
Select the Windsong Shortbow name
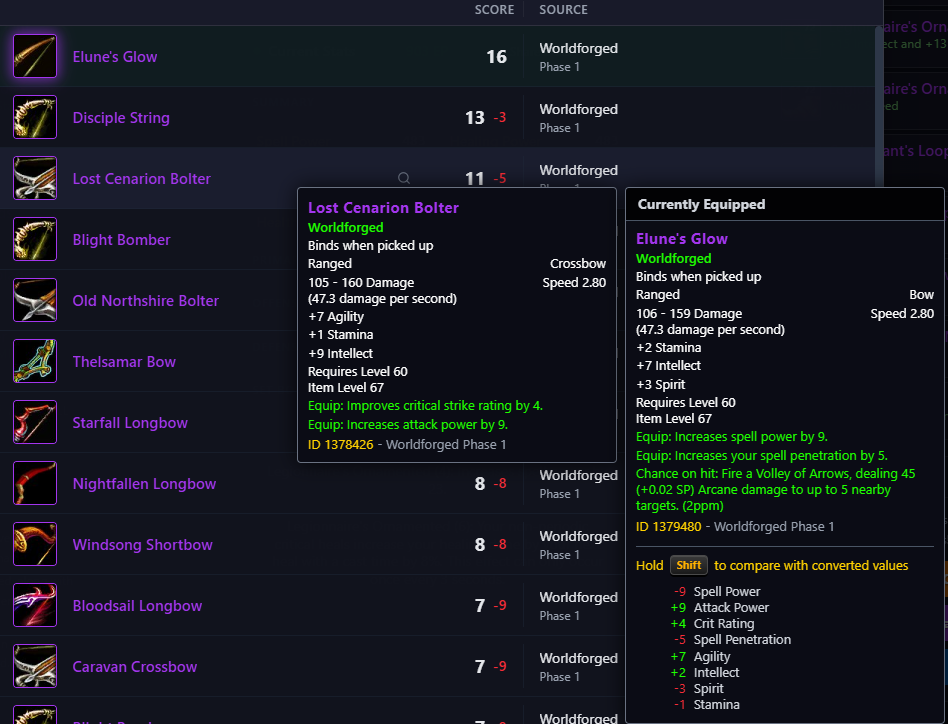(x=143, y=545)
